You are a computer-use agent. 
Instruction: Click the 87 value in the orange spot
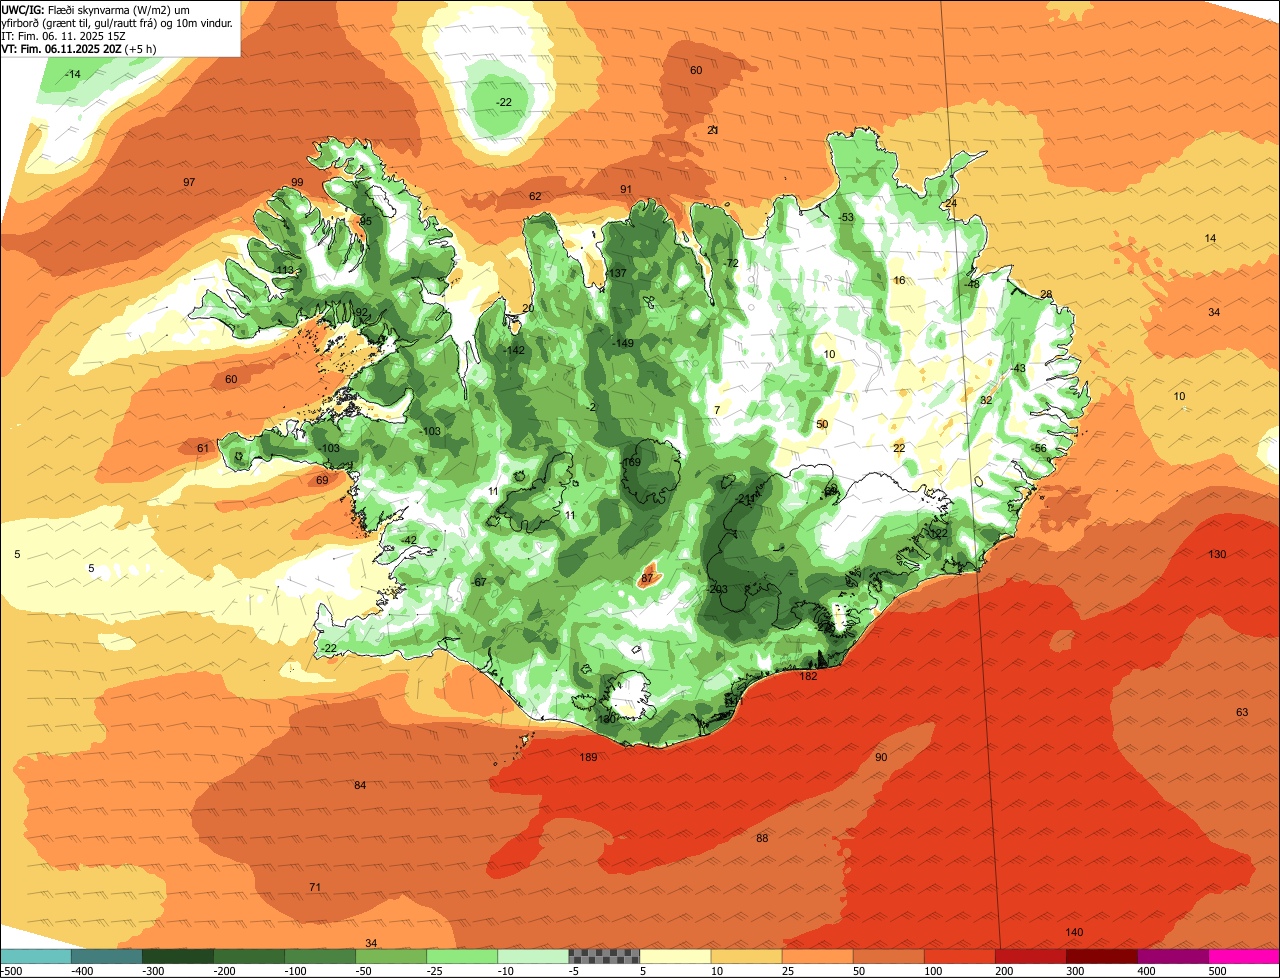[x=647, y=578]
